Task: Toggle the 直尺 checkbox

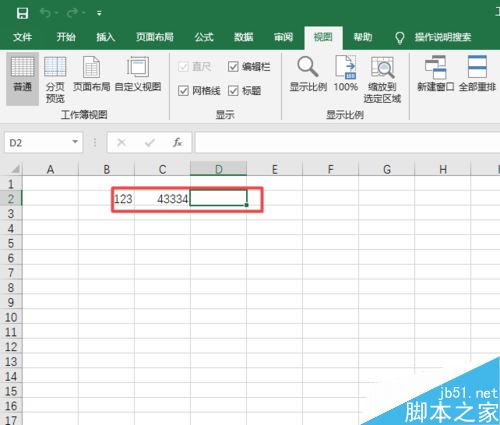Action: pos(195,67)
